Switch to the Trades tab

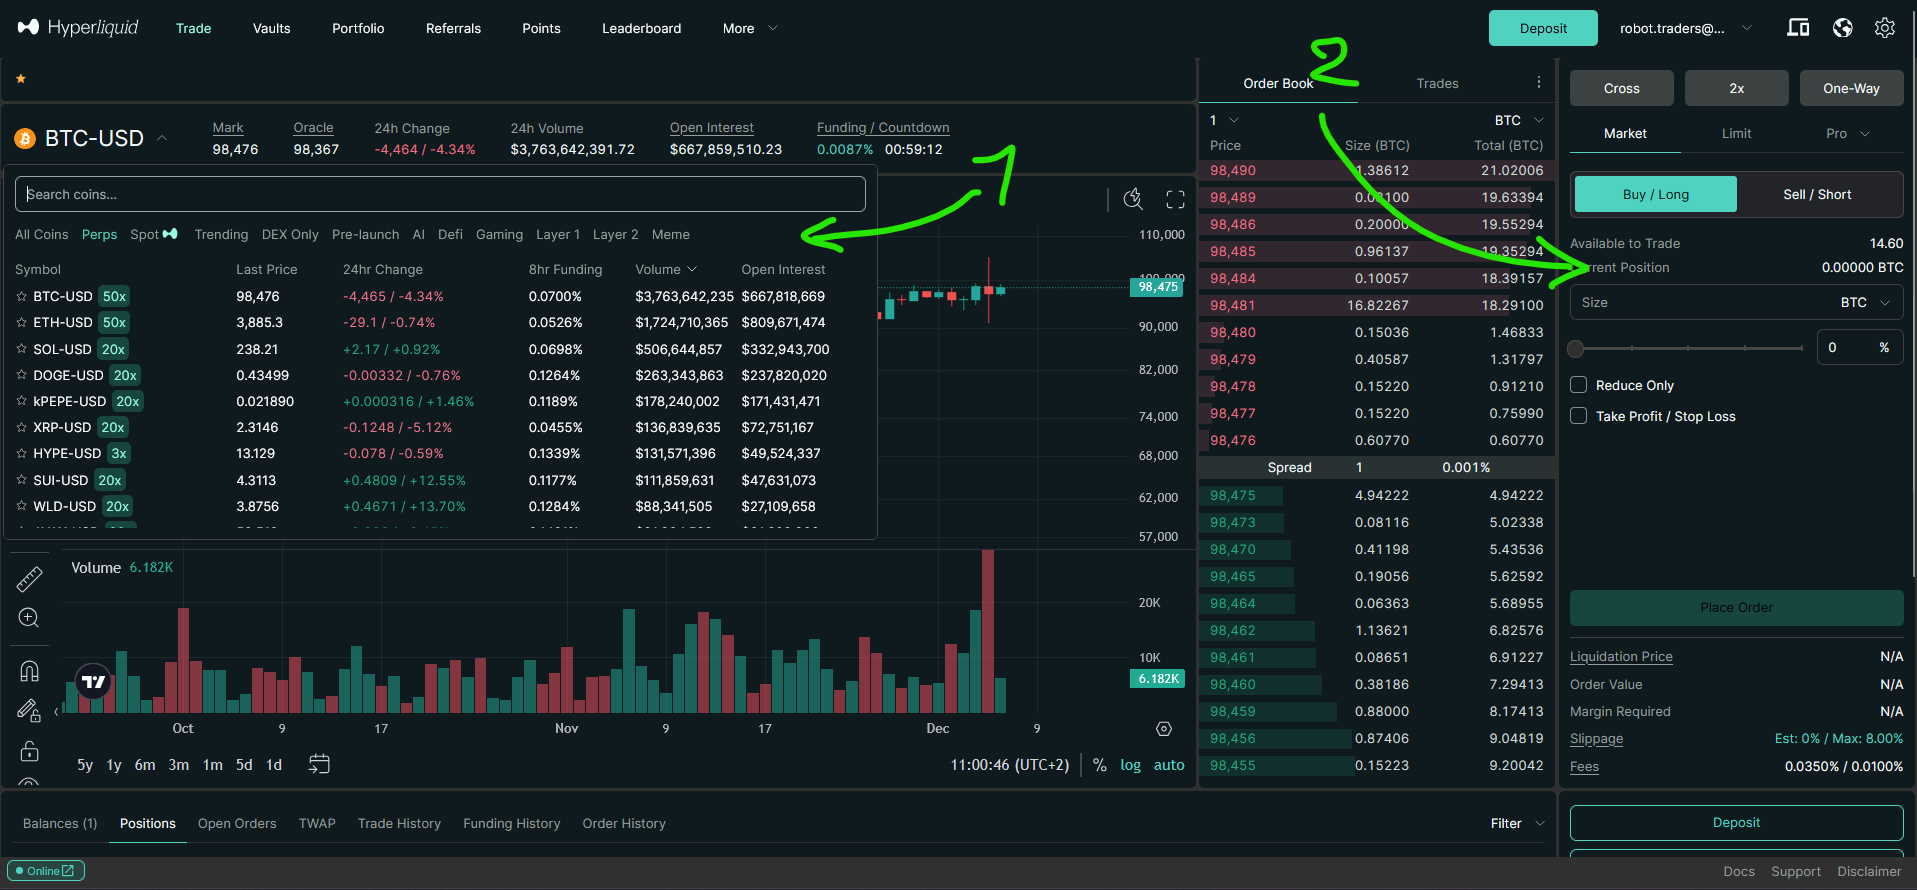(x=1437, y=83)
